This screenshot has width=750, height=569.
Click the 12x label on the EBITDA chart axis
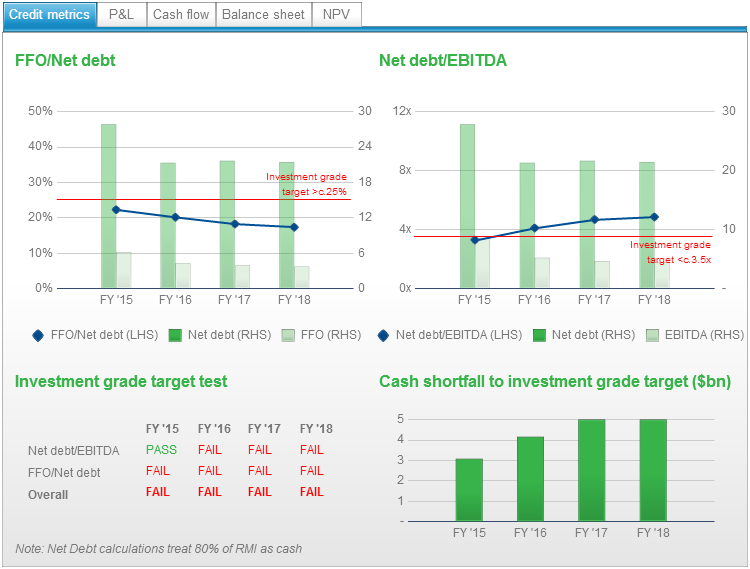pos(401,111)
